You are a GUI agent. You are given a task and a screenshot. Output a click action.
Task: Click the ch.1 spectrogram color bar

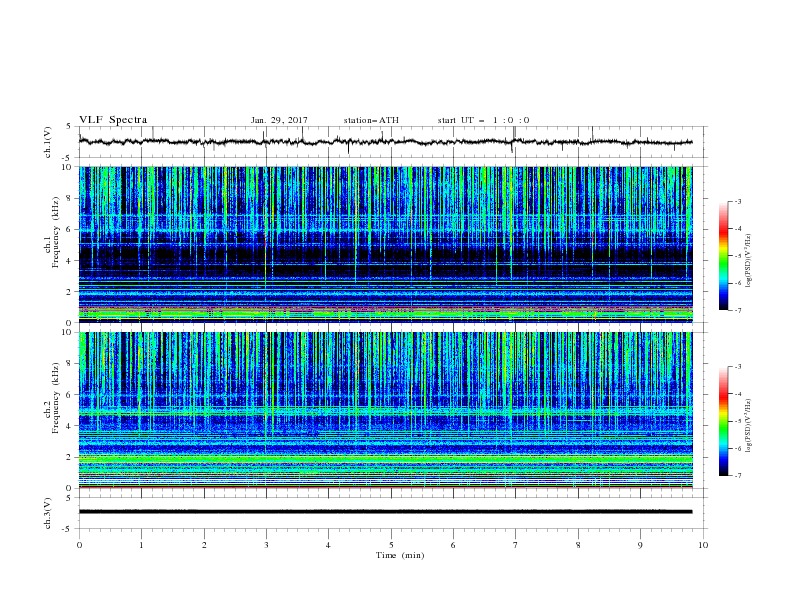[723, 256]
